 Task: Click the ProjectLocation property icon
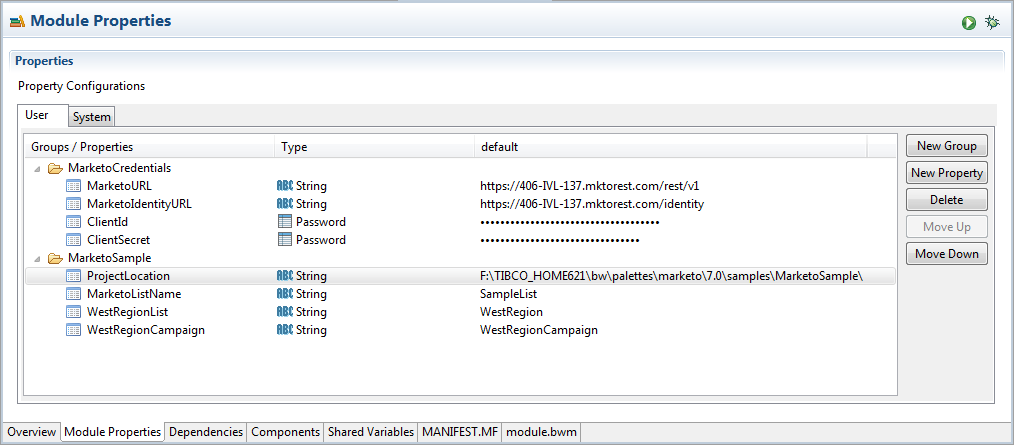coord(74,276)
